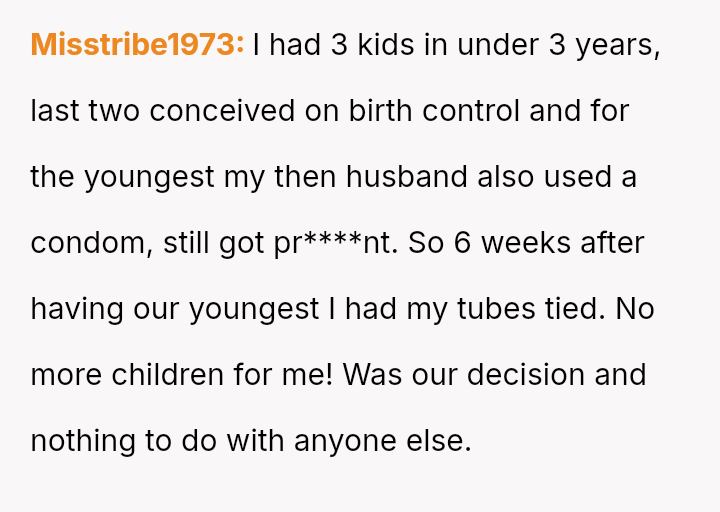Viewport: 720px width, 512px height.
Task: Click the words "the youngest" in line three
Action: coord(123,177)
